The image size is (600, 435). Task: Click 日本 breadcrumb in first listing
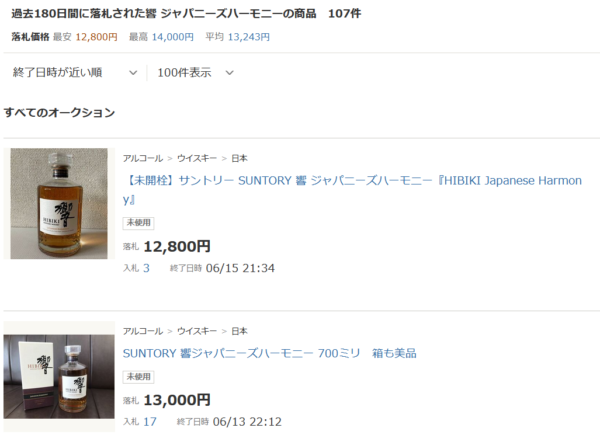(240, 158)
